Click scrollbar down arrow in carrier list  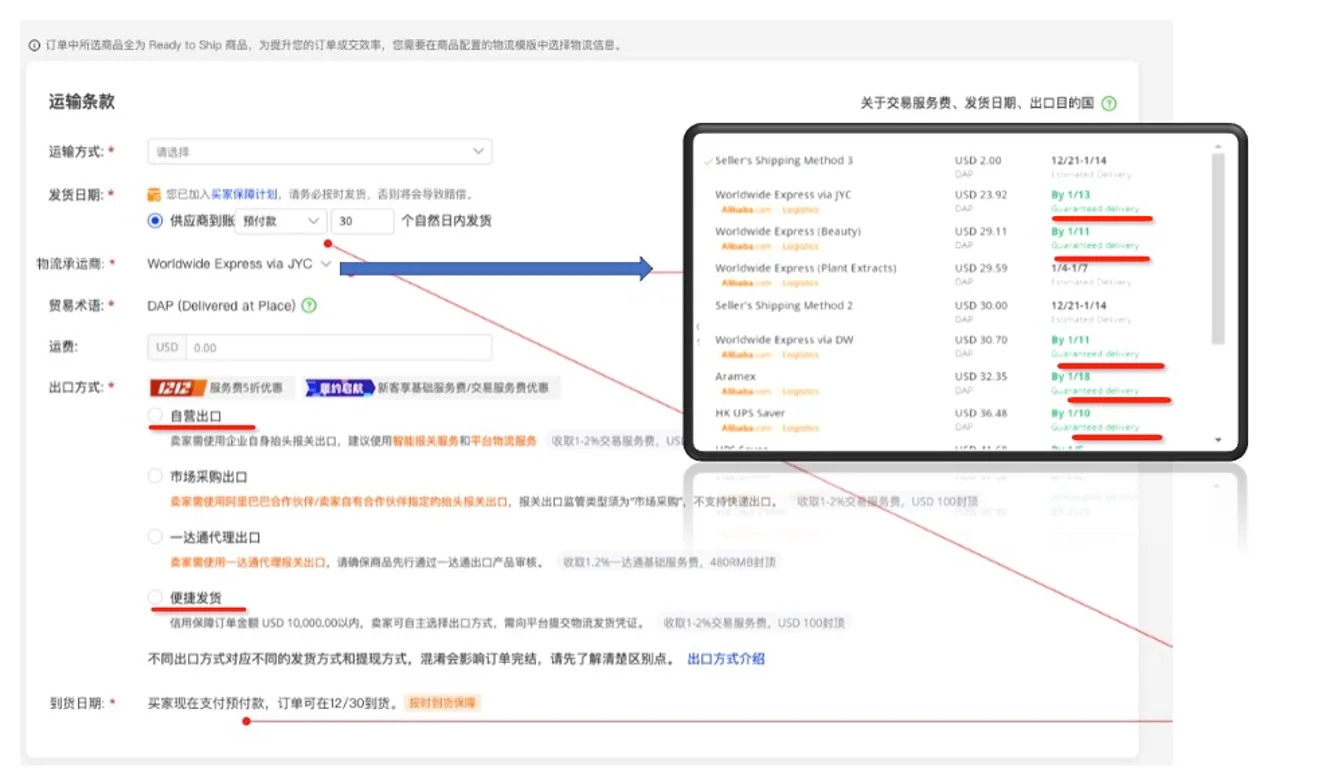click(x=1217, y=439)
